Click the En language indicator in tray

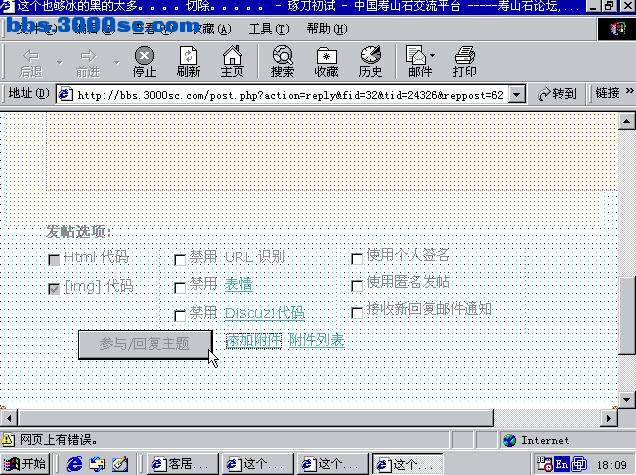click(561, 464)
